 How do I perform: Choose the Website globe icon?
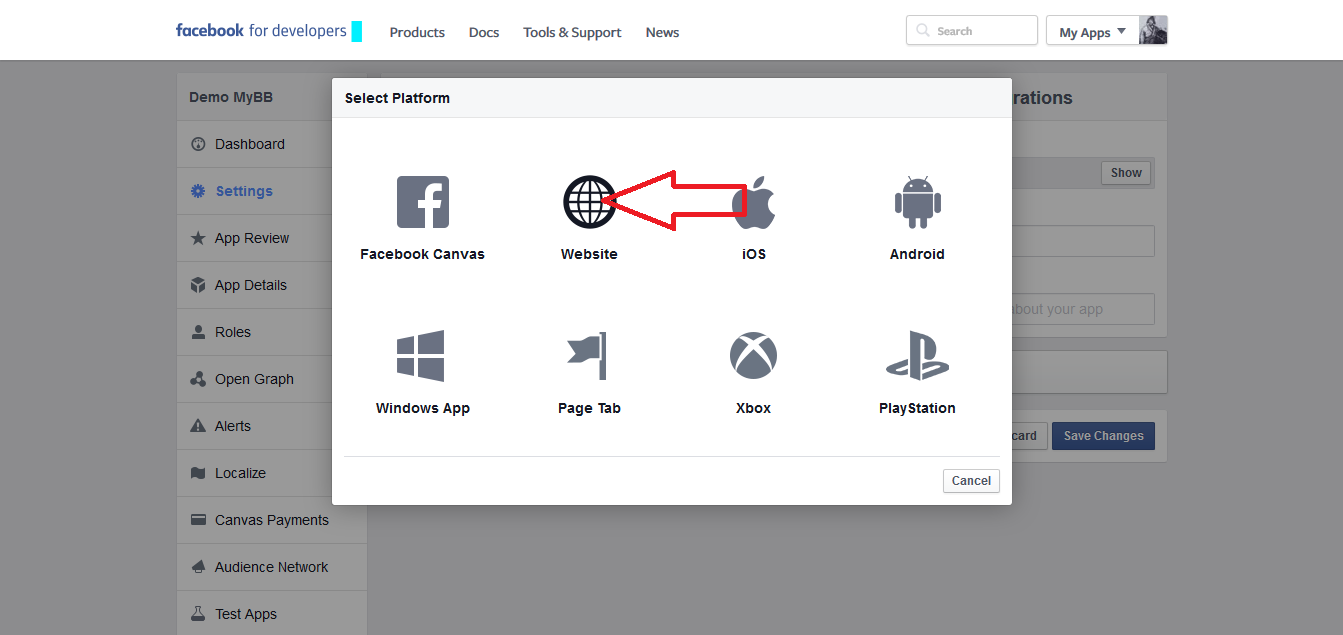coord(589,202)
